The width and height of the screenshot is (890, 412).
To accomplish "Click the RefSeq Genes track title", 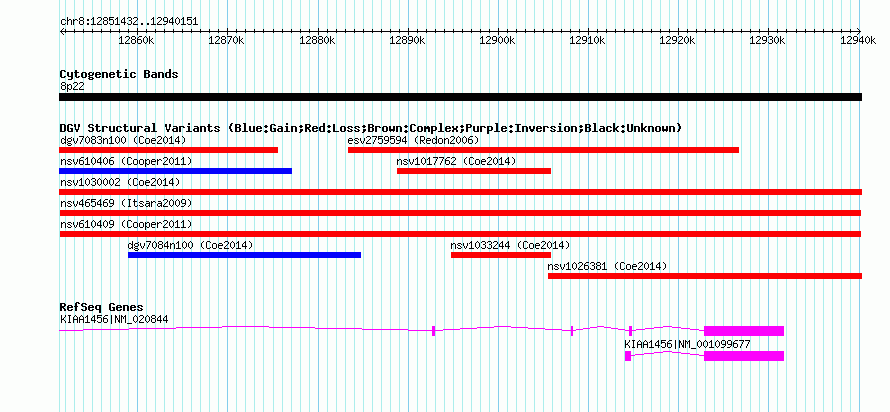I will pos(101,308).
